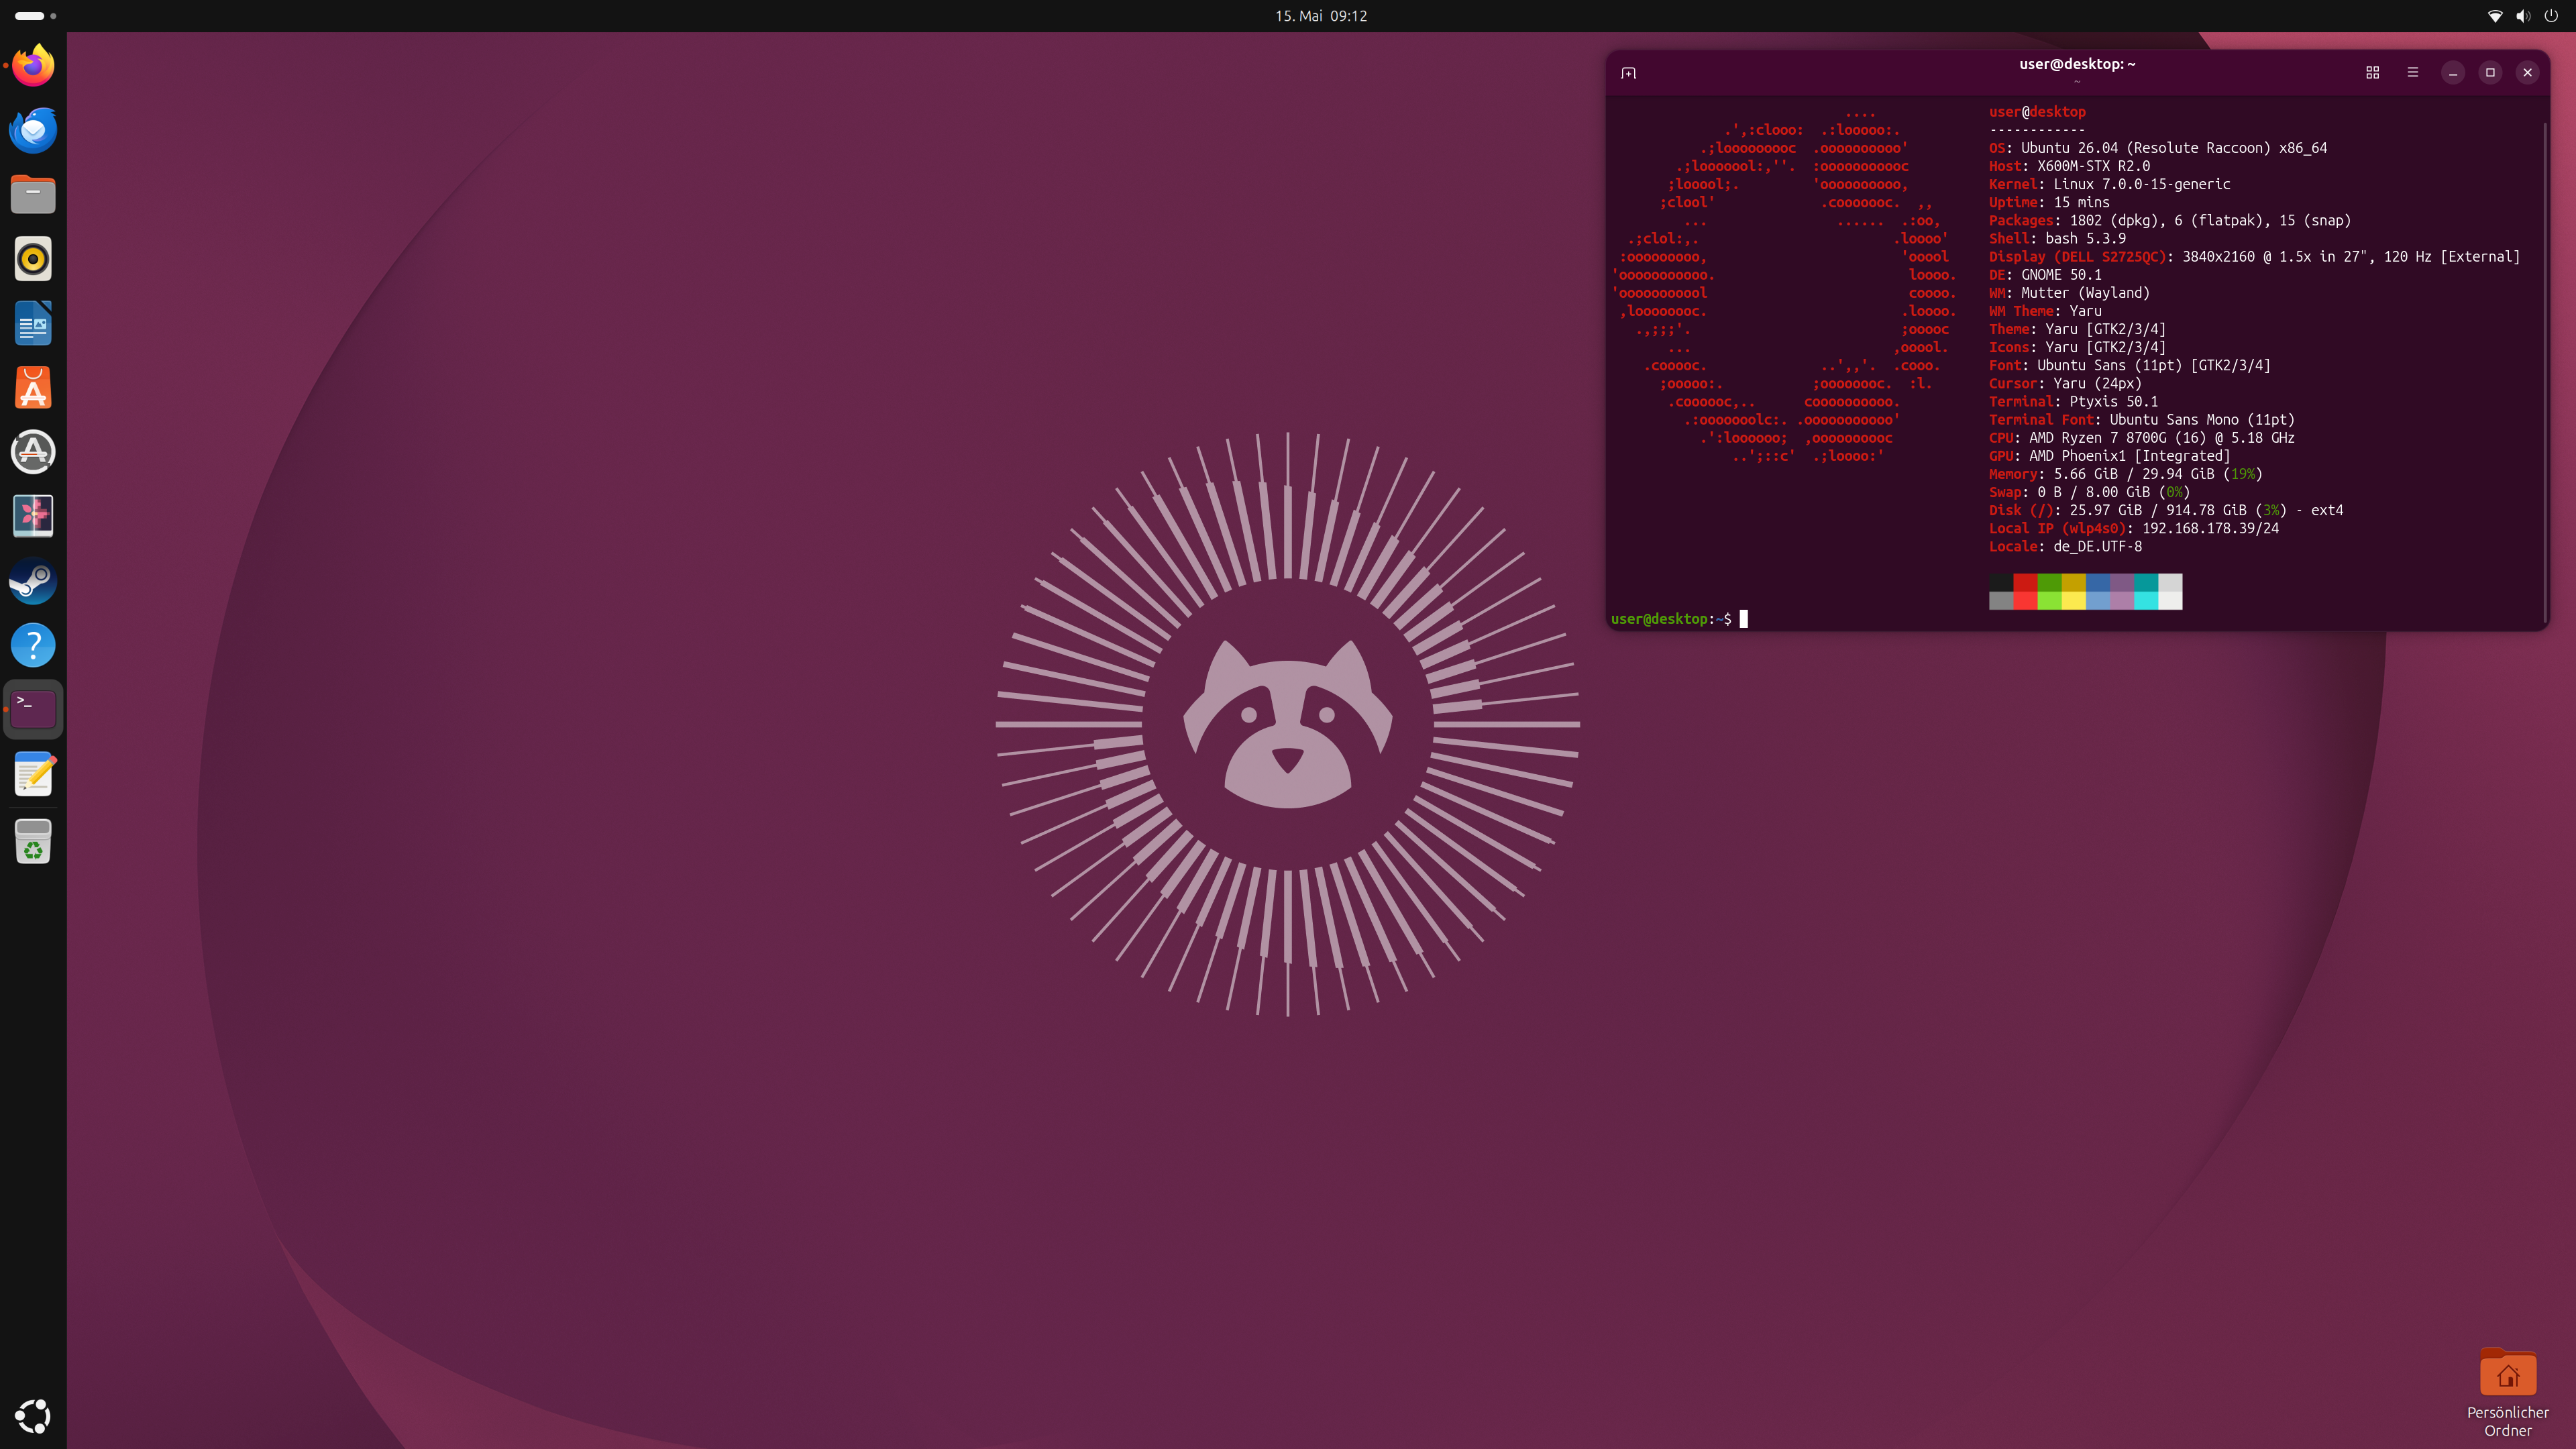2576x1449 pixels.
Task: Open the Wi-Fi network indicator in top bar
Action: click(2495, 16)
